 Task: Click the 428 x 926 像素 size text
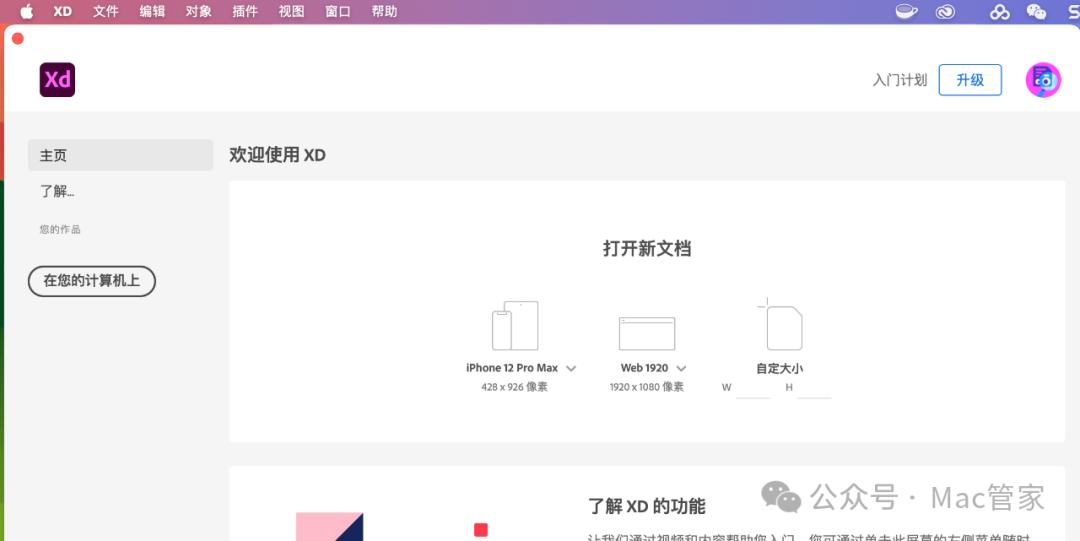(x=515, y=387)
